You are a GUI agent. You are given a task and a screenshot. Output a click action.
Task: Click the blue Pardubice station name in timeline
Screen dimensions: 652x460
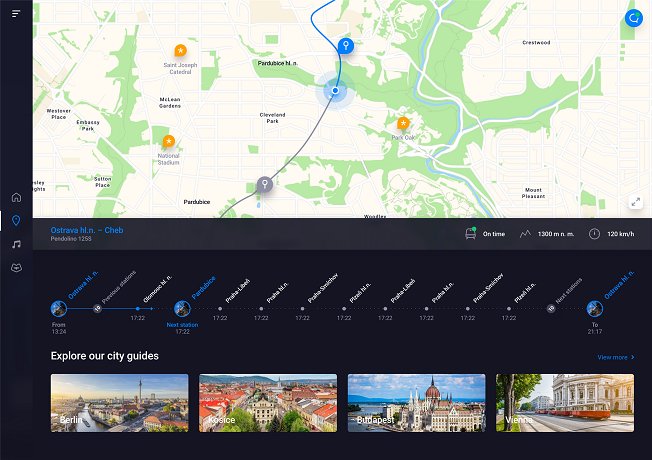203,287
